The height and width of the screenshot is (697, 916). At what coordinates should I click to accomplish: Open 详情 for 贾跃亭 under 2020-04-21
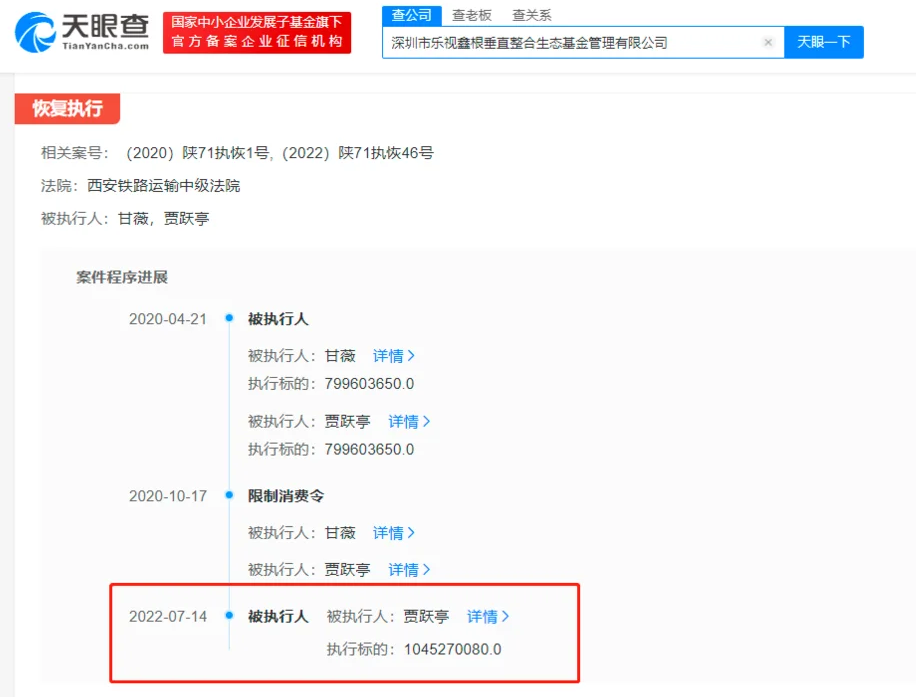coord(410,421)
